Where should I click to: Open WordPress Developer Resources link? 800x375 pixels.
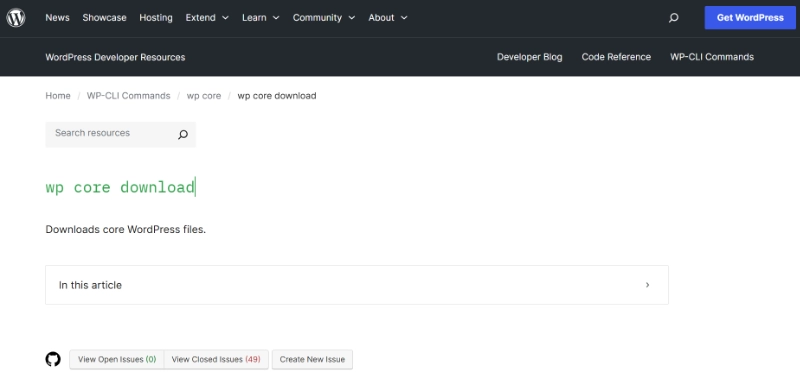(x=115, y=57)
